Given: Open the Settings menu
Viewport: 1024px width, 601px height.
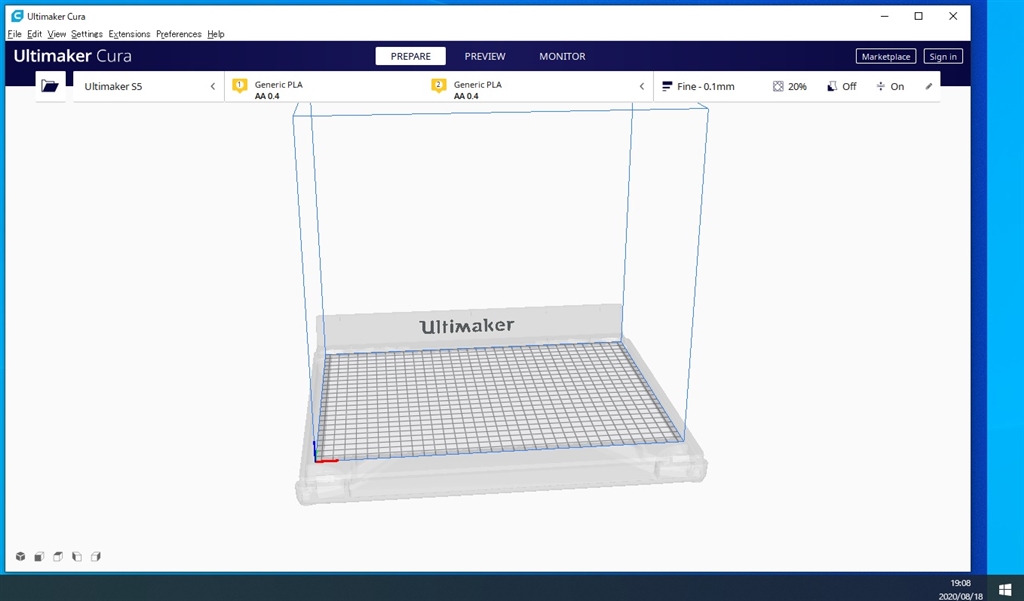Looking at the screenshot, I should [x=87, y=34].
